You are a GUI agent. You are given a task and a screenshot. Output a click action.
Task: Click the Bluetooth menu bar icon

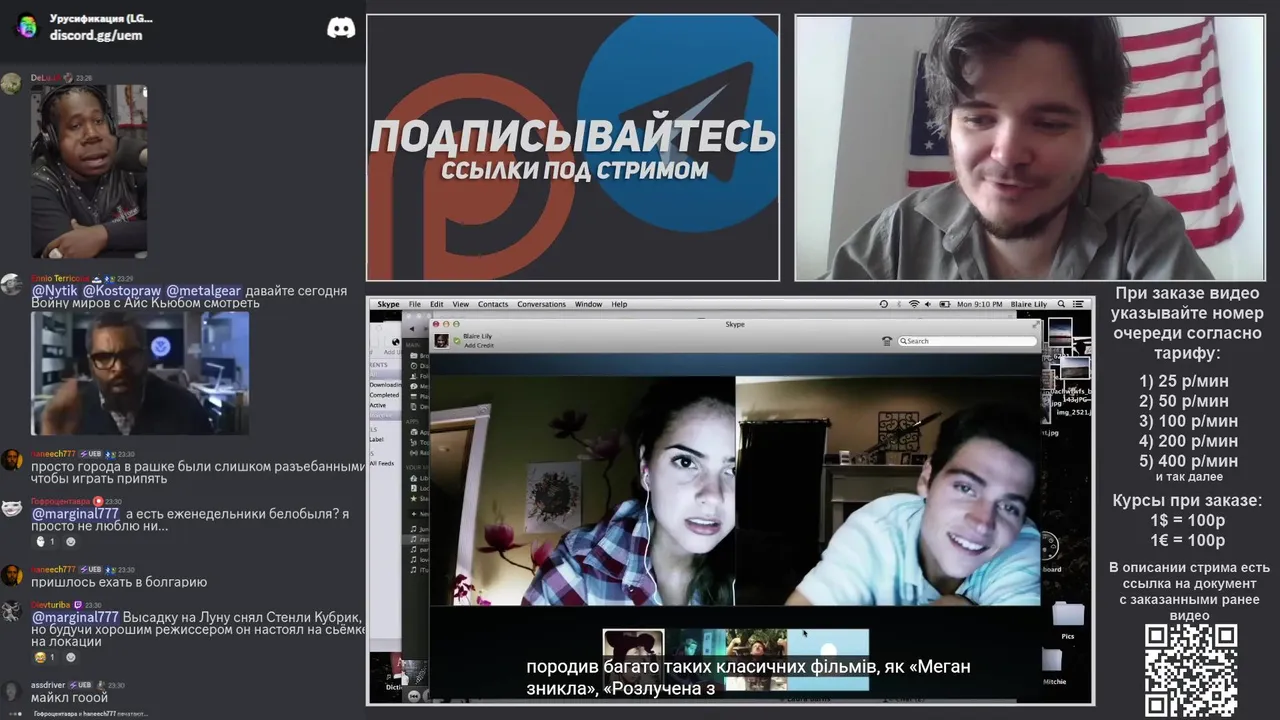898,304
